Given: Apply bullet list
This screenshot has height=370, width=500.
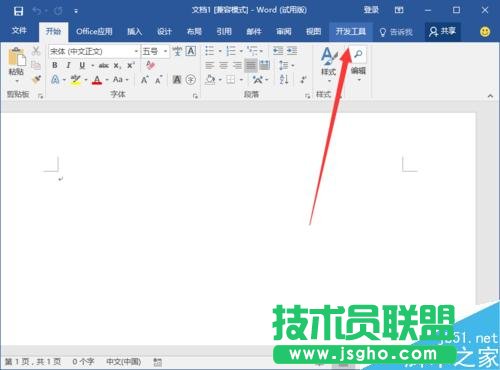Looking at the screenshot, I should click(210, 51).
